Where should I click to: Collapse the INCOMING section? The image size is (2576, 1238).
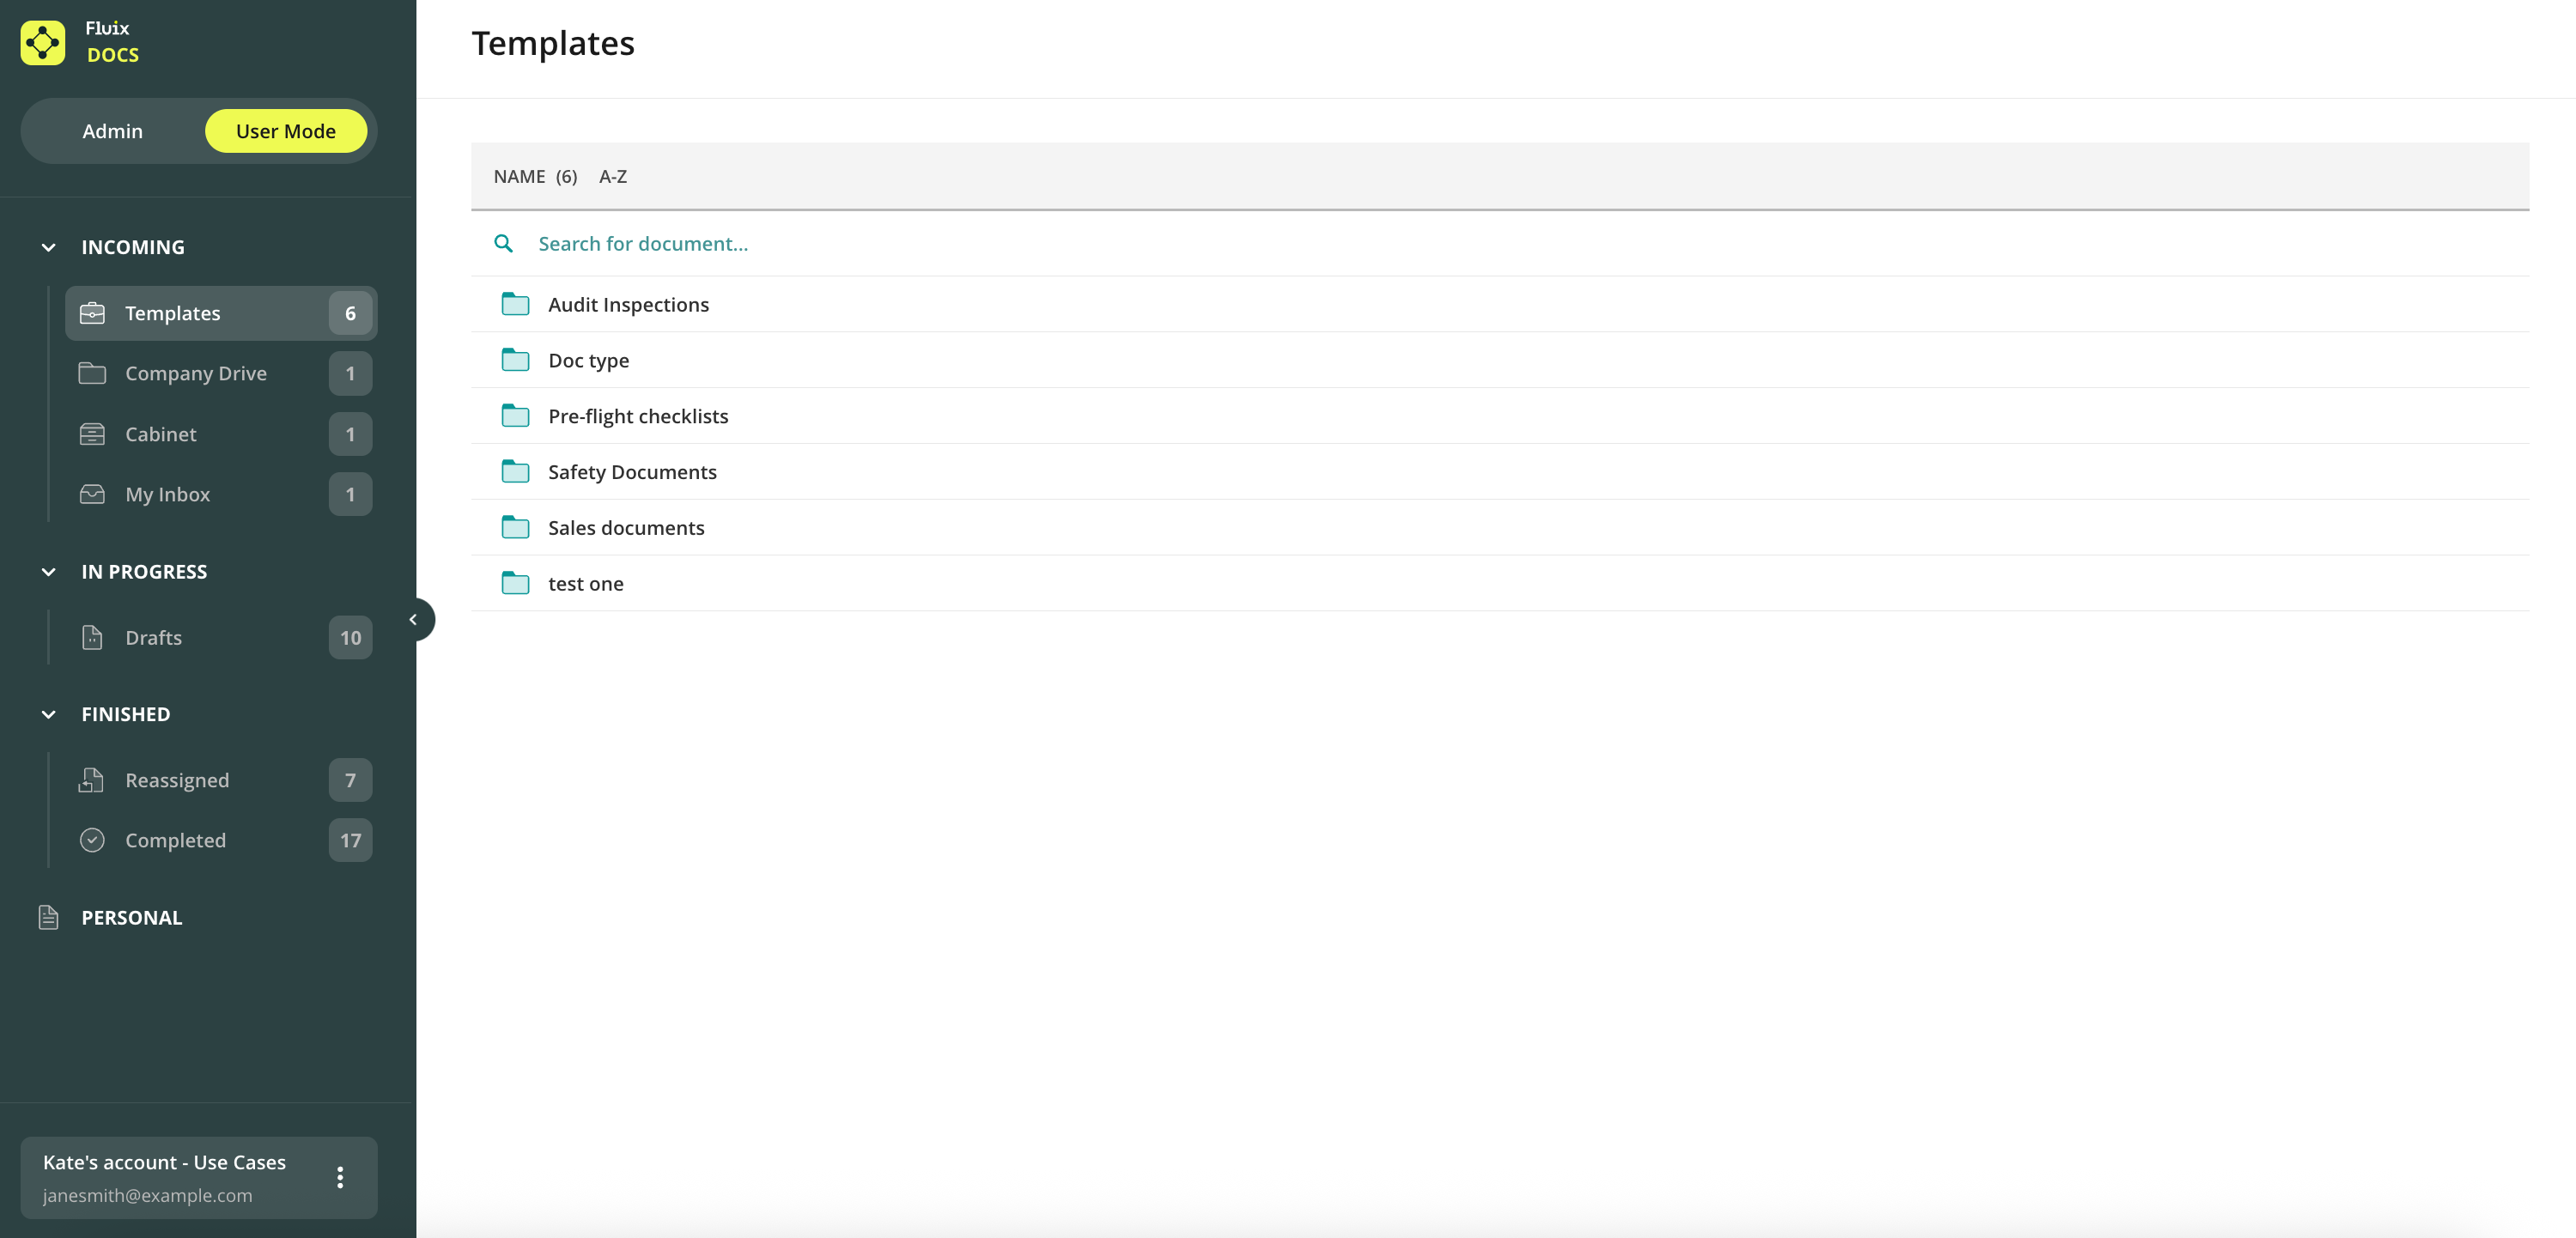coord(48,247)
